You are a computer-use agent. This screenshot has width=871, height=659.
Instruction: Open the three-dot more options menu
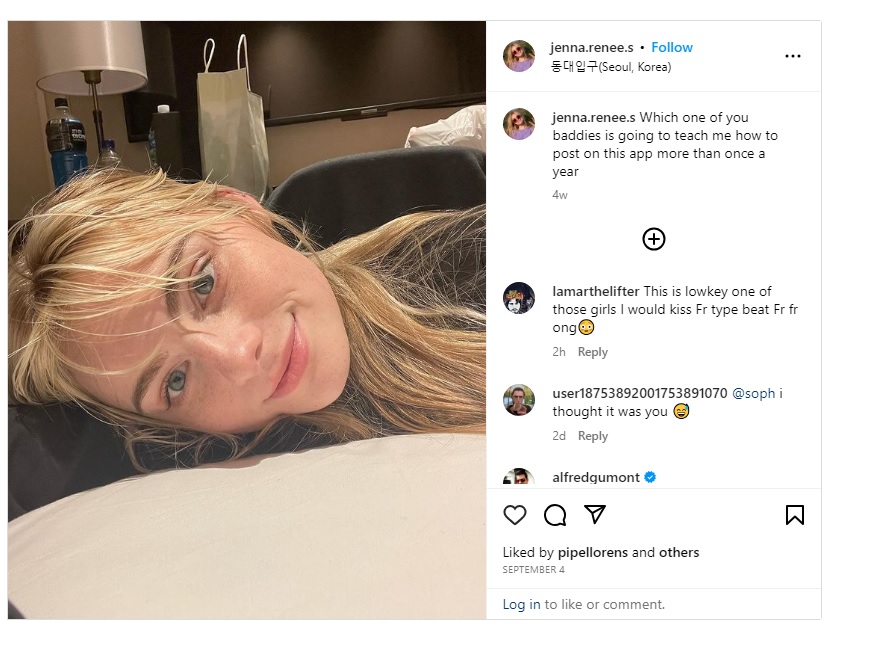pyautogui.click(x=793, y=56)
